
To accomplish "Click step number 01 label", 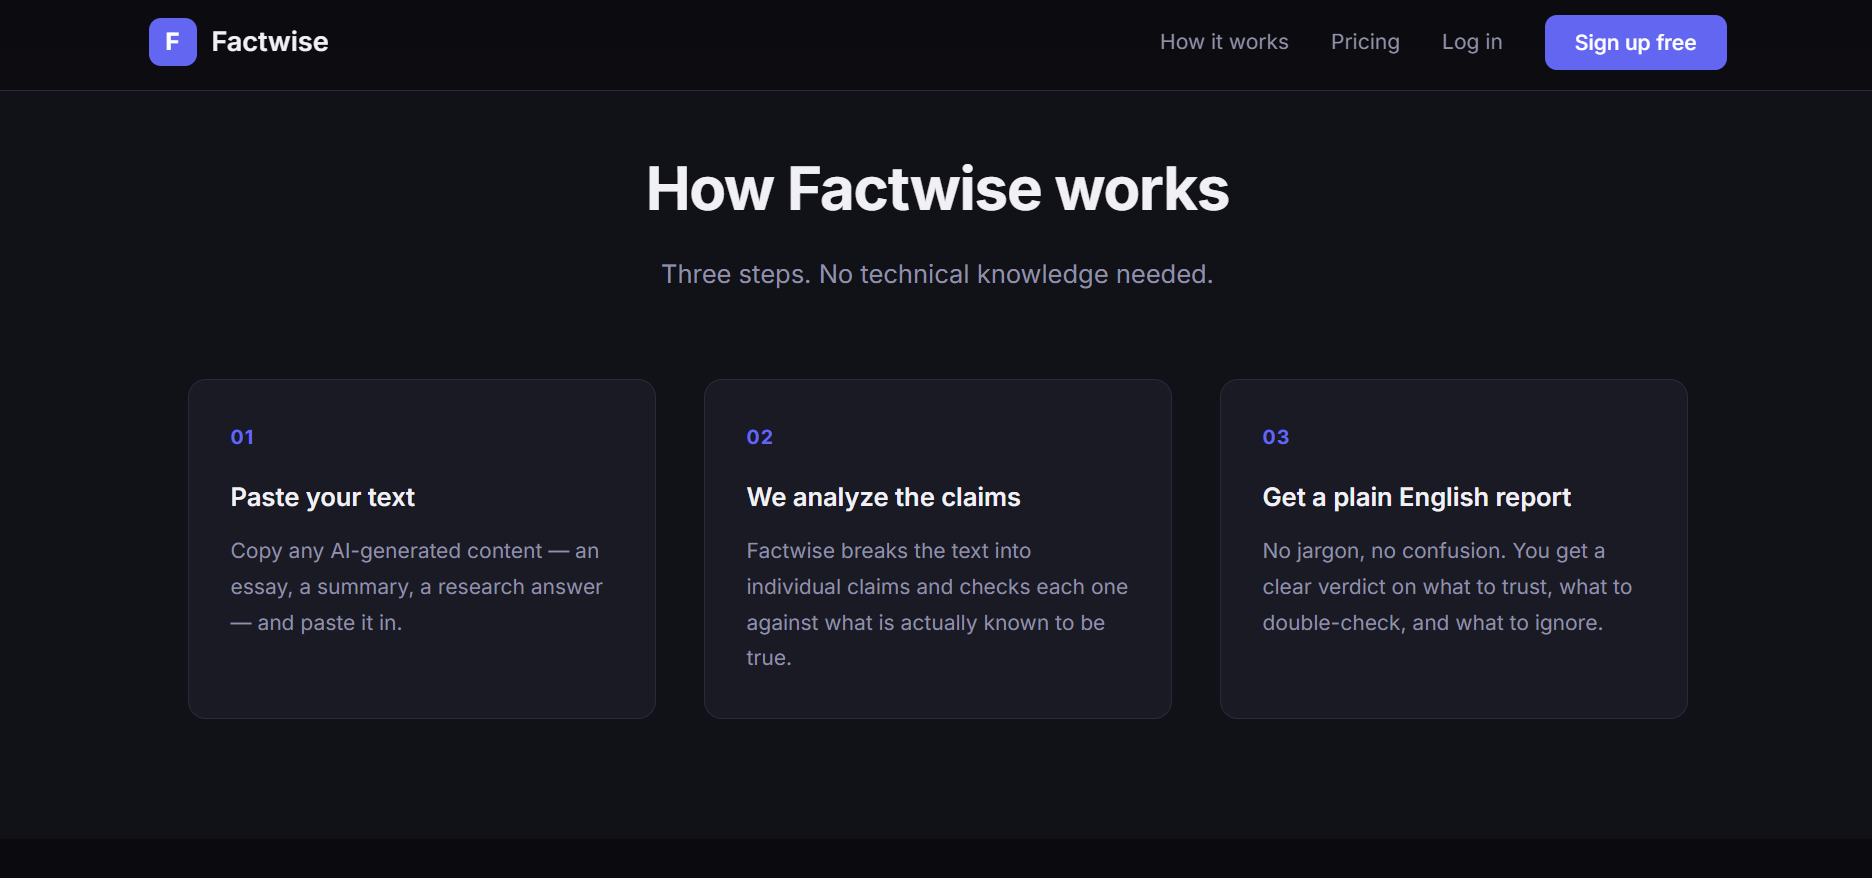I will coord(242,437).
